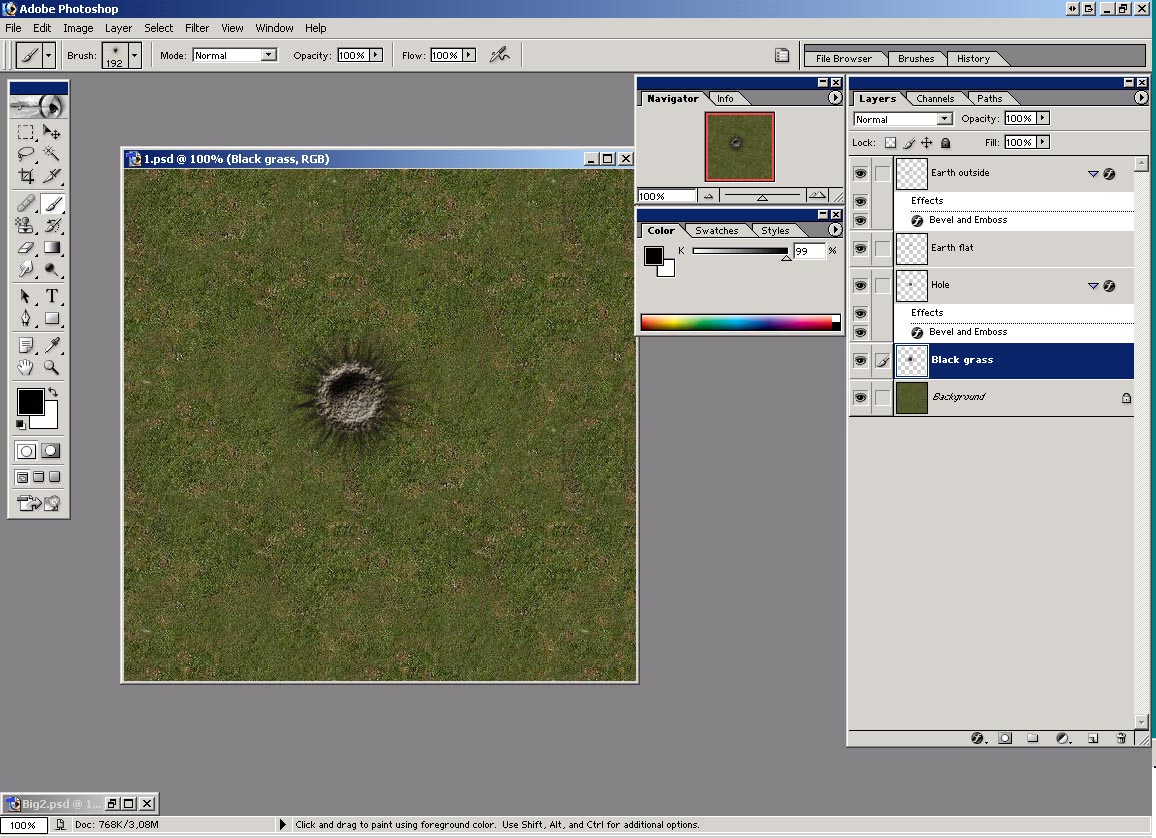
Task: Open the File Browser palette tab
Action: [843, 59]
